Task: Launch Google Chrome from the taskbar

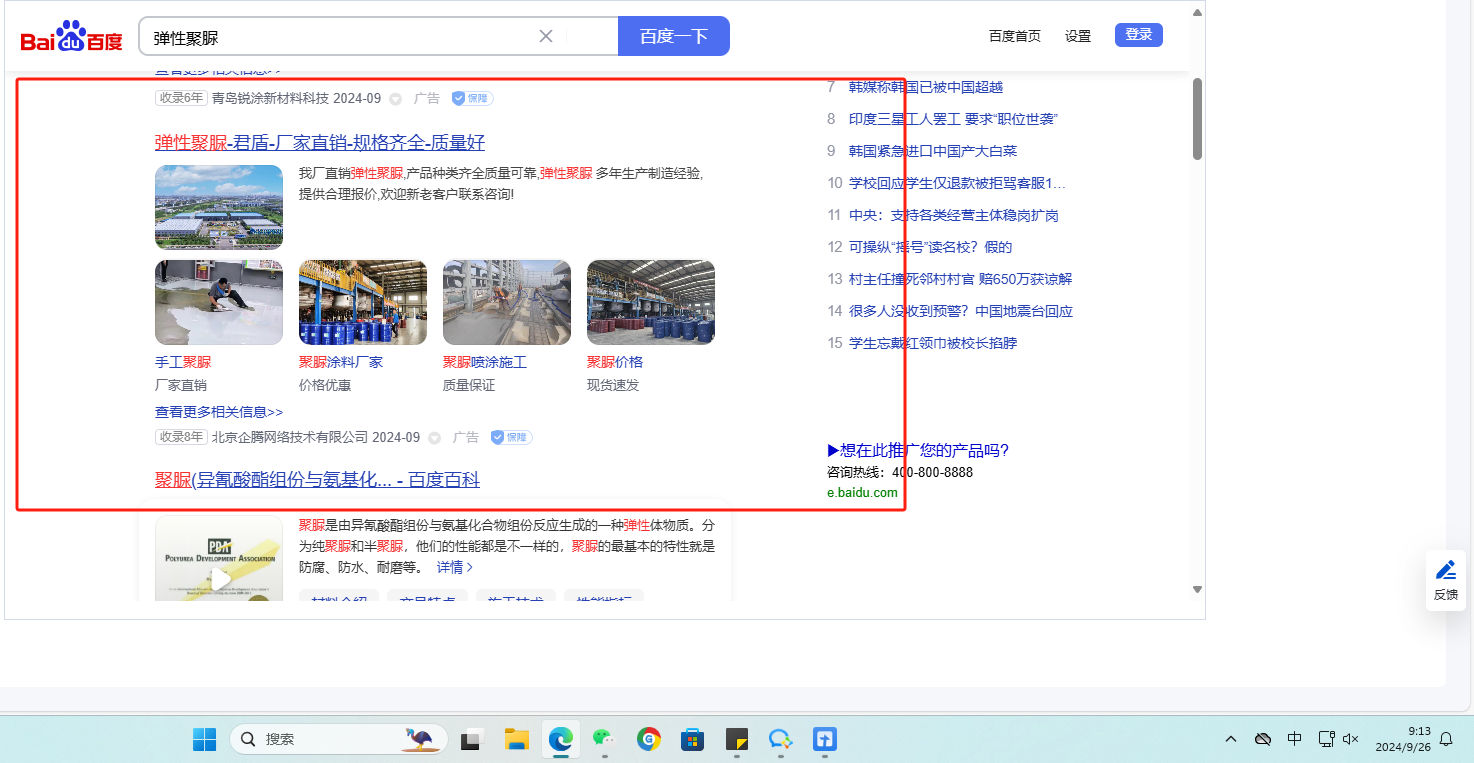Action: point(649,739)
